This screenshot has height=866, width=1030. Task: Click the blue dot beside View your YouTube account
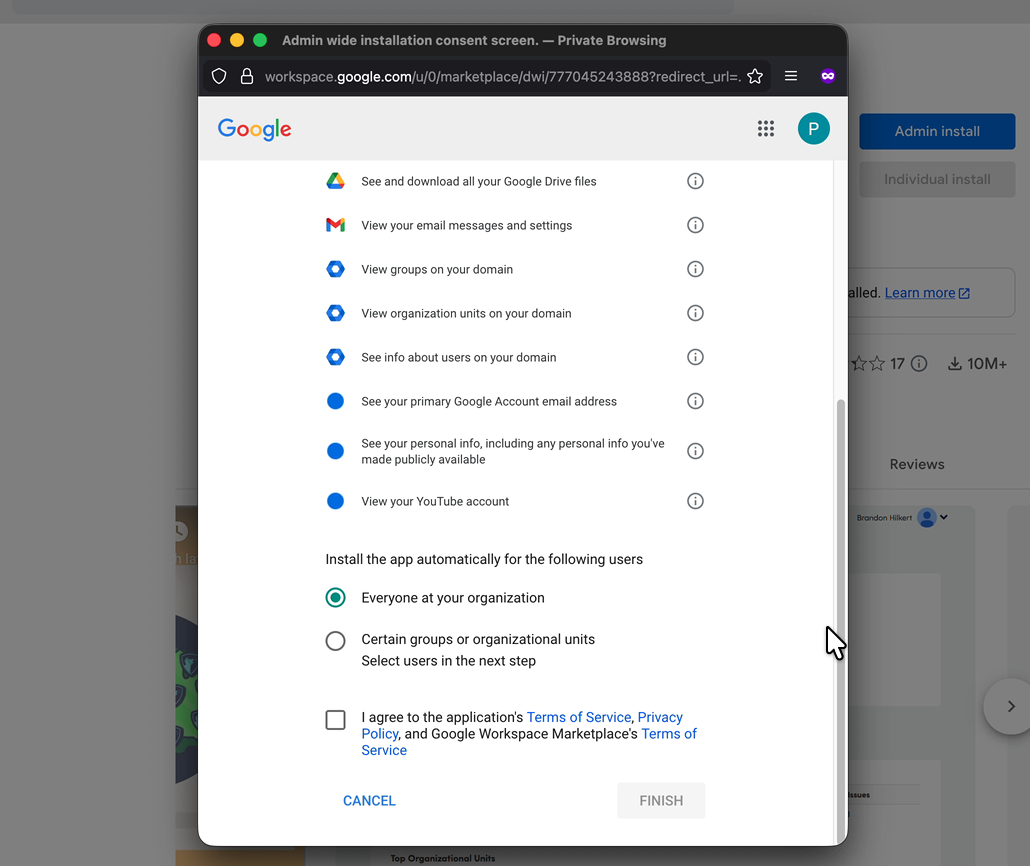click(336, 501)
